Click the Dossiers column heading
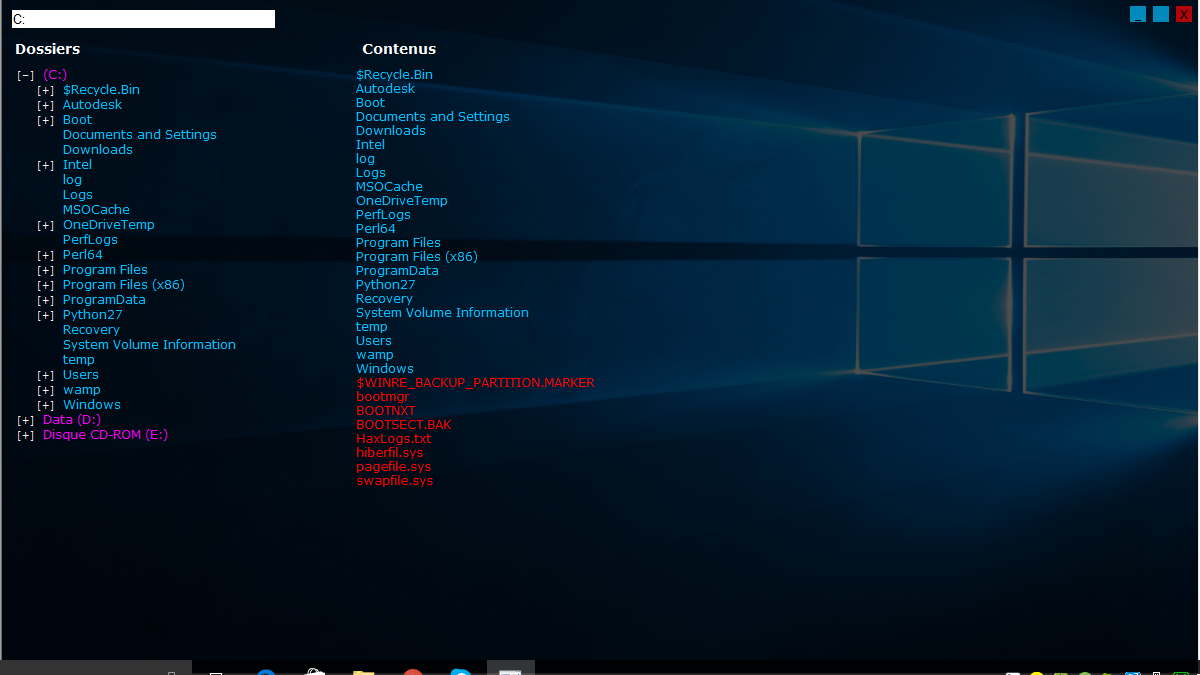The width and height of the screenshot is (1200, 675). pyautogui.click(x=48, y=49)
